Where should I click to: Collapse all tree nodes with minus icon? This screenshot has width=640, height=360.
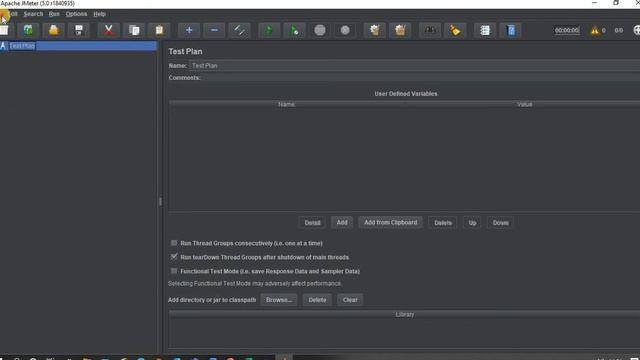214,30
